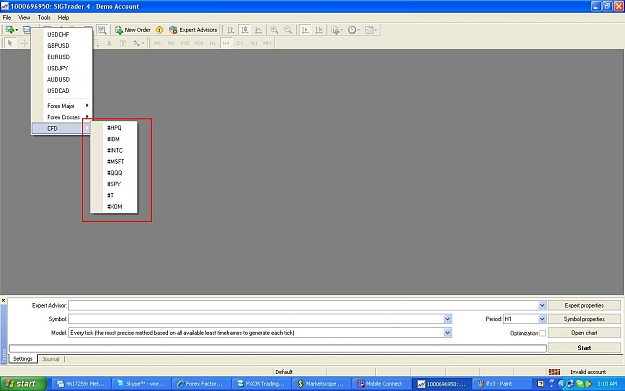Zoom in on the chart
Screen dimensions: 625x391
pos(274,30)
